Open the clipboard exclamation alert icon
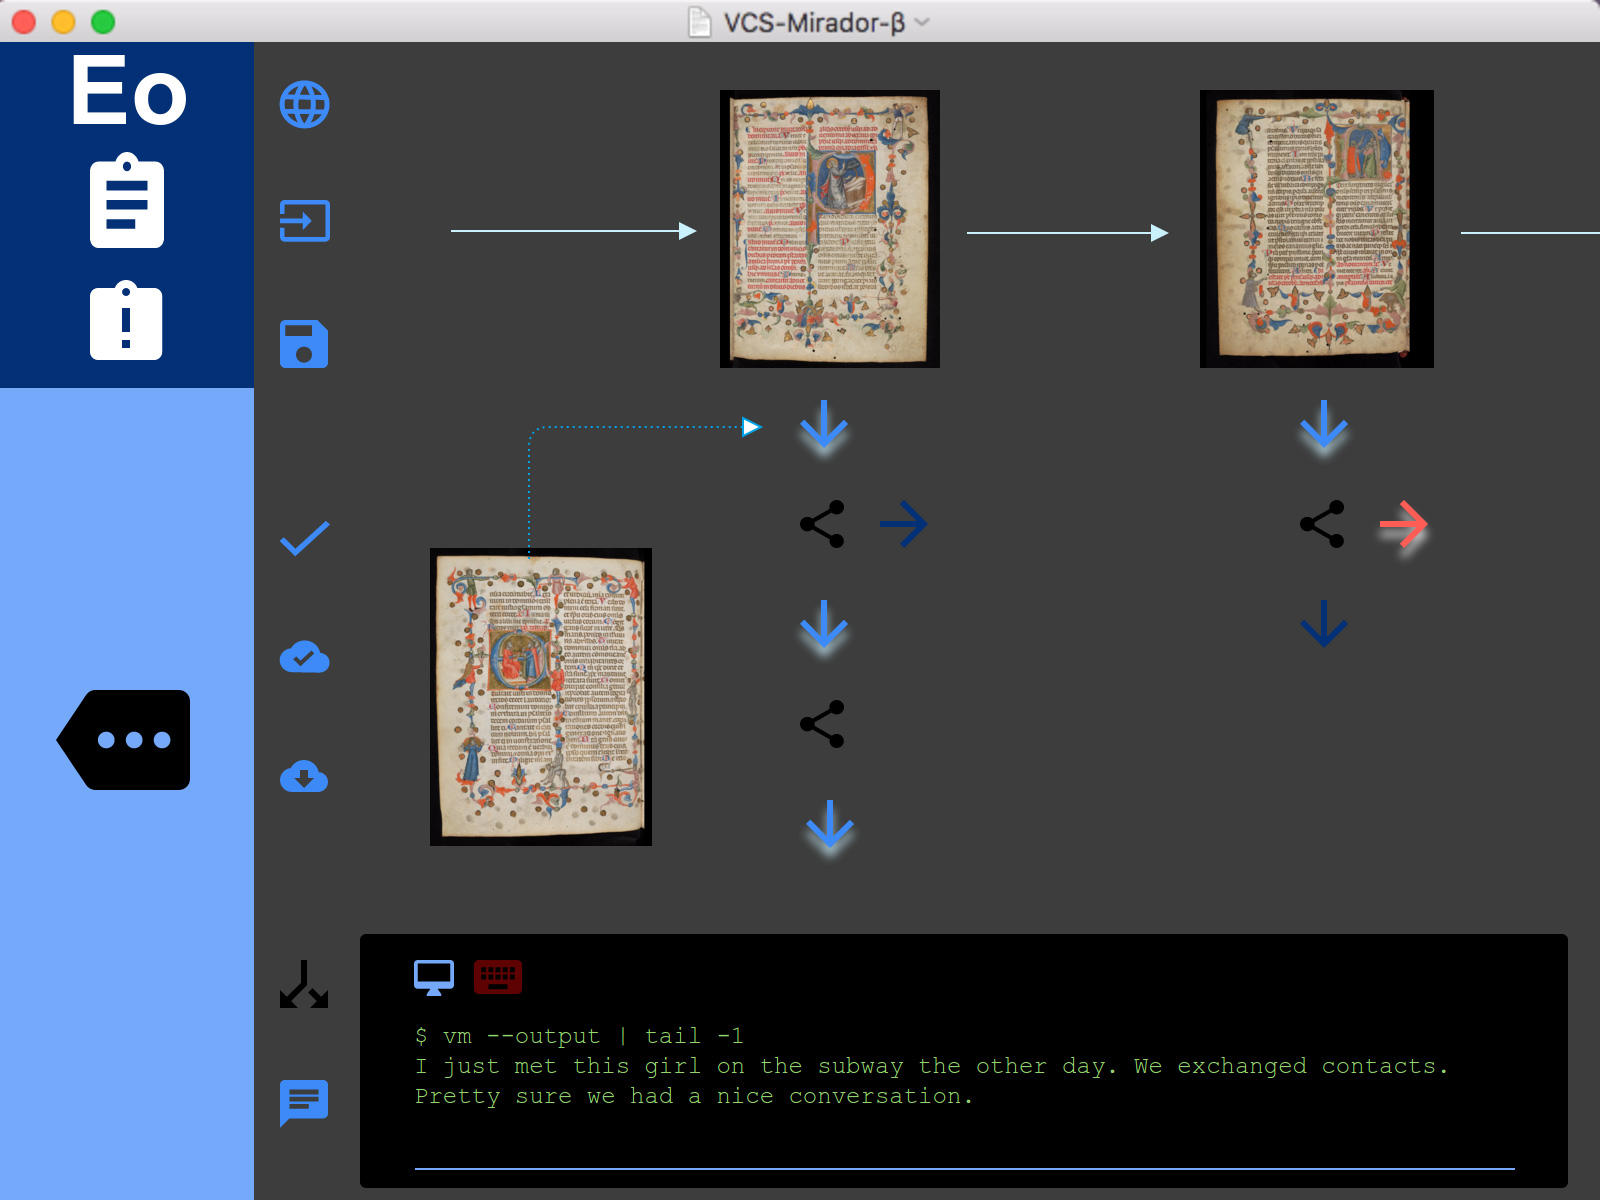Viewport: 1600px width, 1200px height. [x=126, y=320]
